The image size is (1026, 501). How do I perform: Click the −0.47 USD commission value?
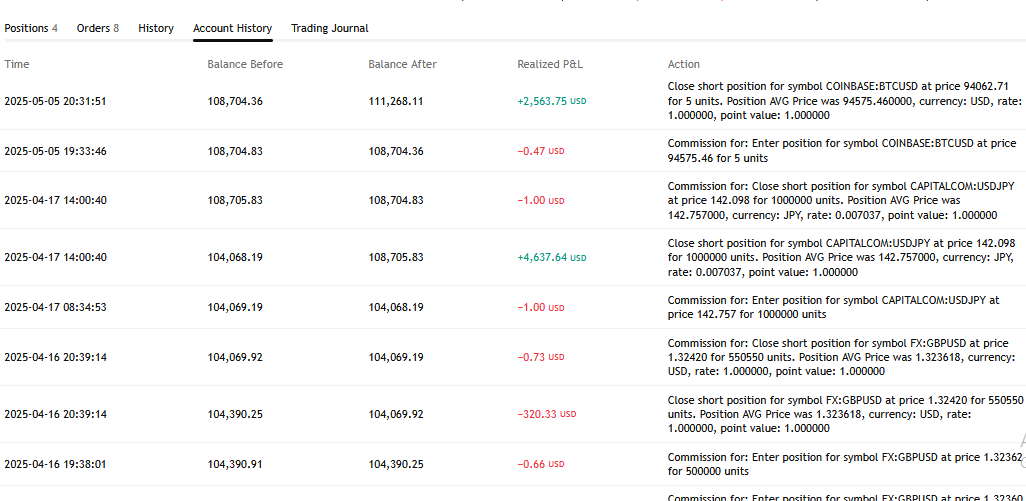pyautogui.click(x=540, y=151)
